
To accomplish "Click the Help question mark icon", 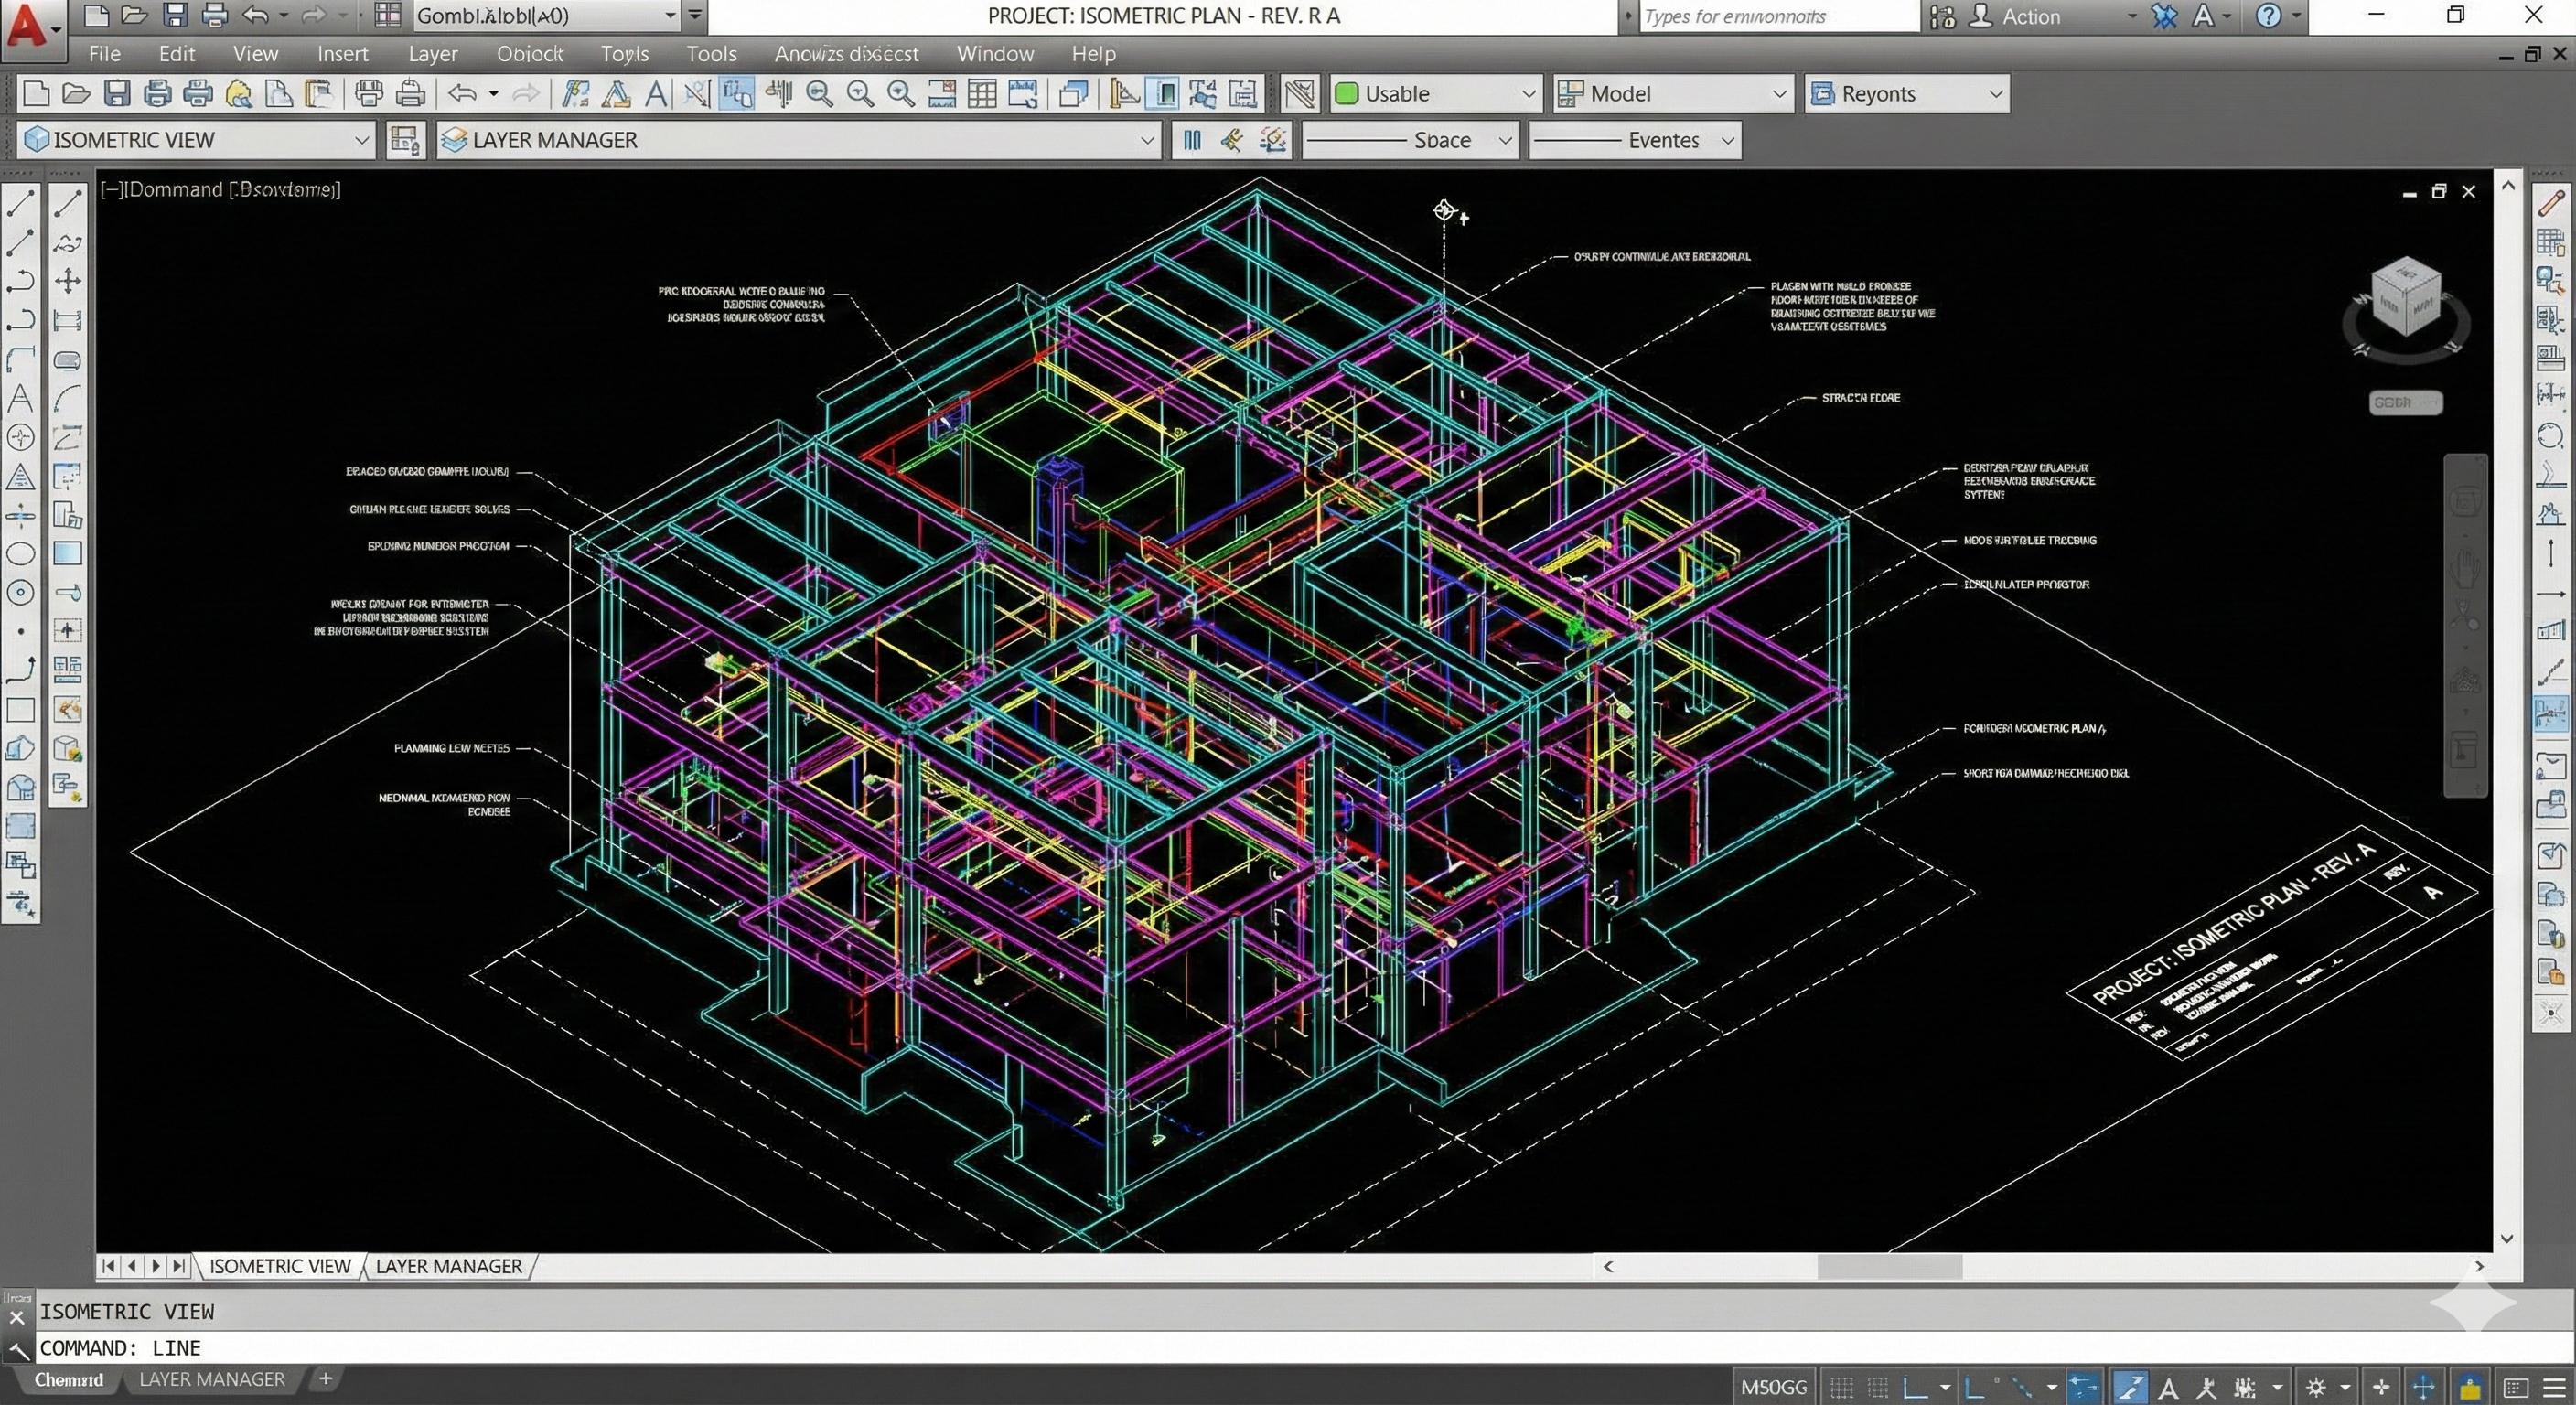I will (2269, 16).
